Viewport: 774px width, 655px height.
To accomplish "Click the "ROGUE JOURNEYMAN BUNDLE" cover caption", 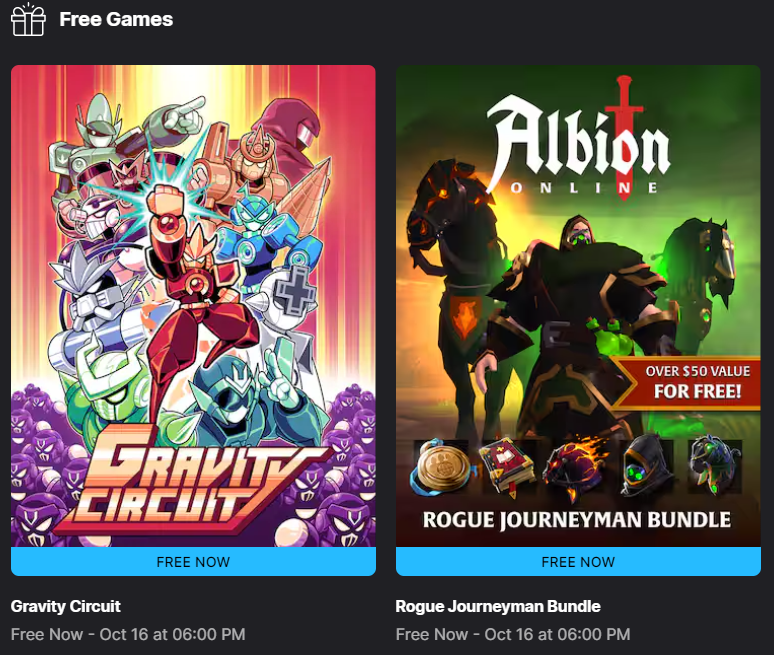I will point(577,520).
